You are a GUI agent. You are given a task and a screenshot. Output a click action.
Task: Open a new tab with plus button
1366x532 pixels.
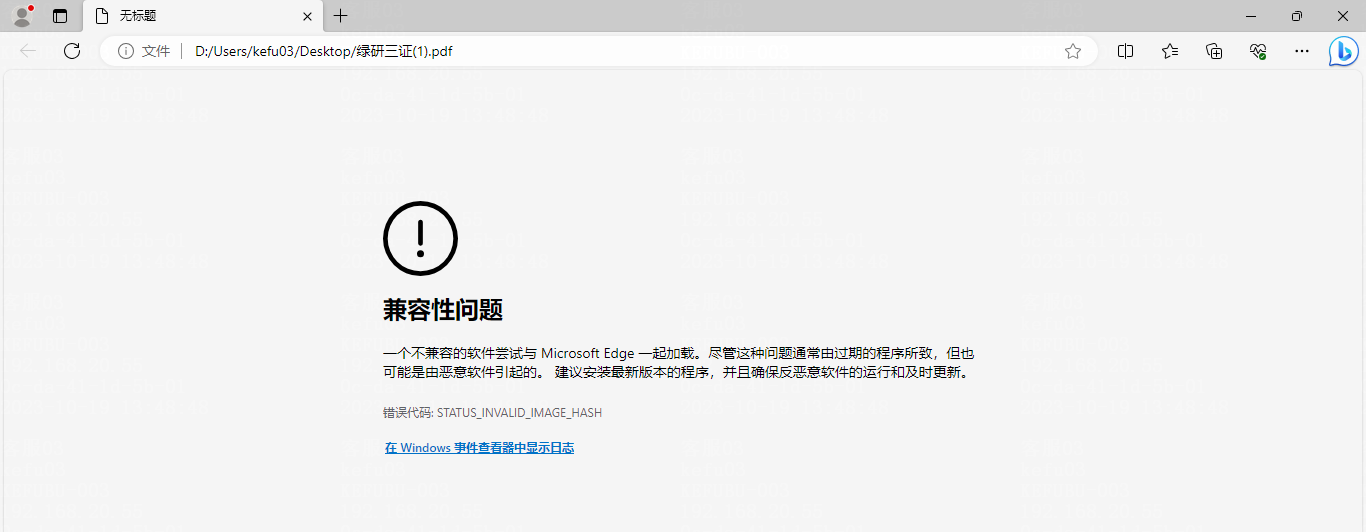341,16
